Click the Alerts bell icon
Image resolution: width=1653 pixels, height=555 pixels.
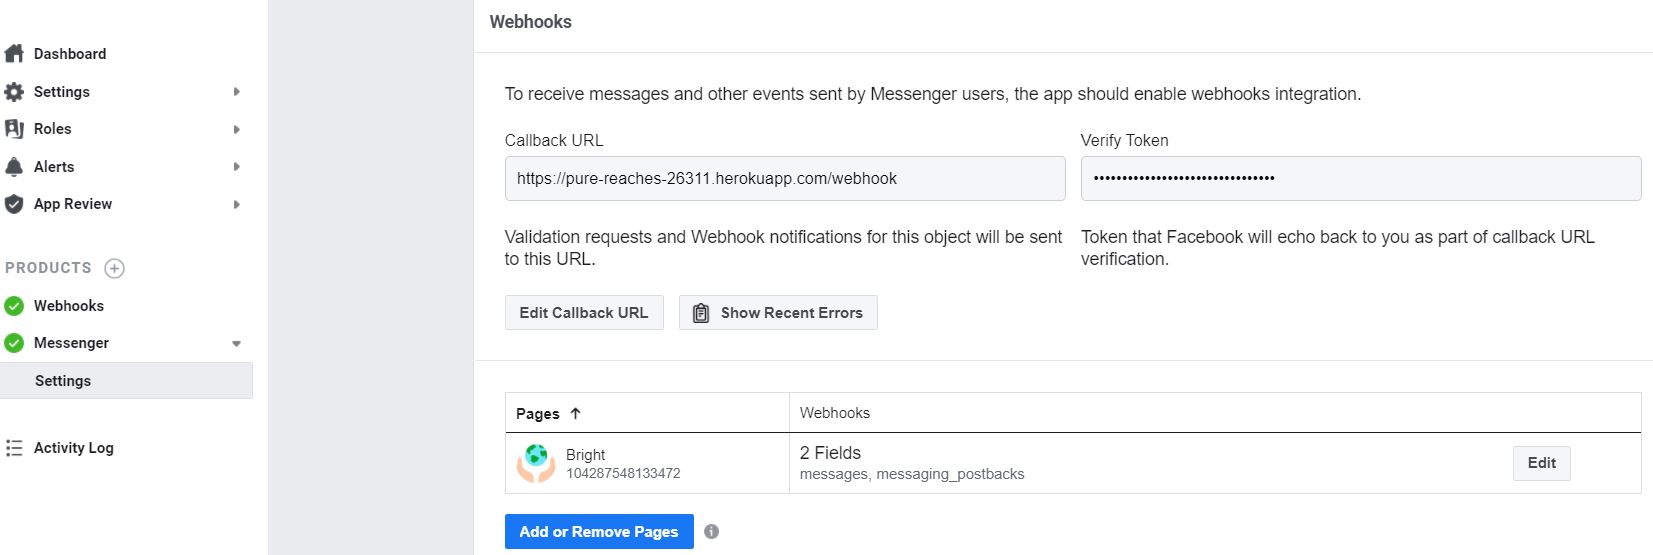coord(14,167)
